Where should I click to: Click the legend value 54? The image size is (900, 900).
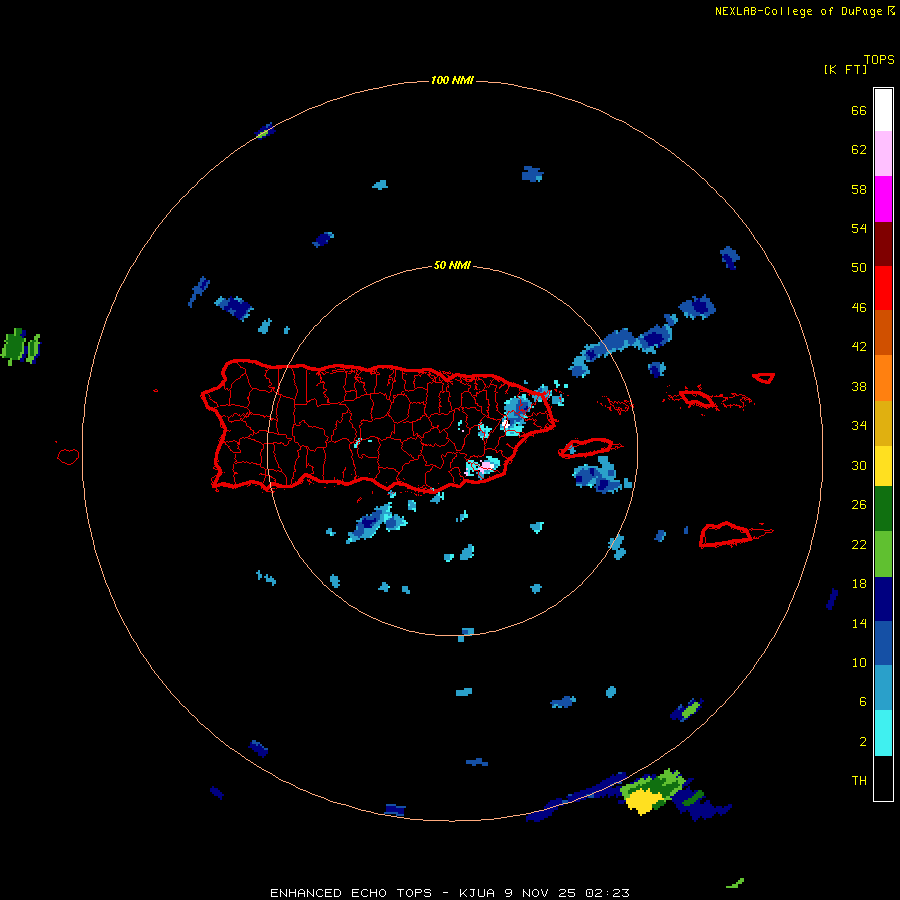[x=859, y=228]
